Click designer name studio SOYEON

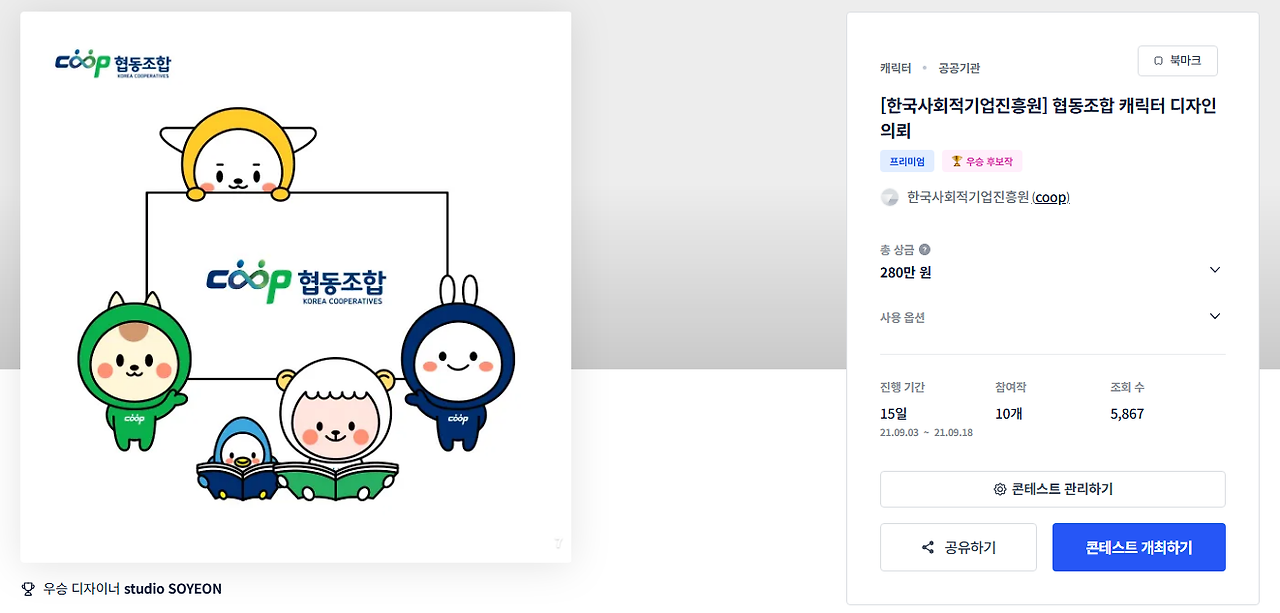(x=173, y=589)
